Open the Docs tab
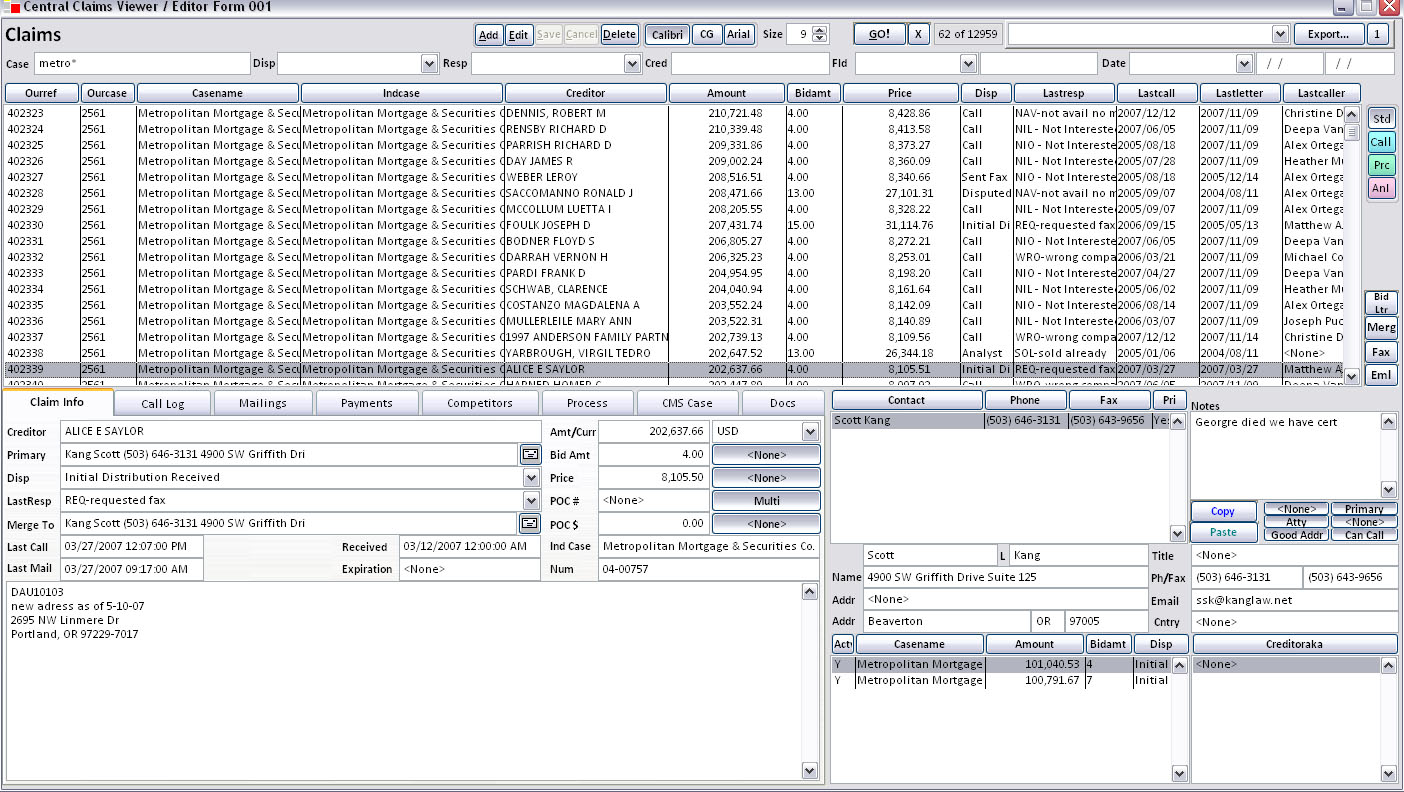 (783, 403)
